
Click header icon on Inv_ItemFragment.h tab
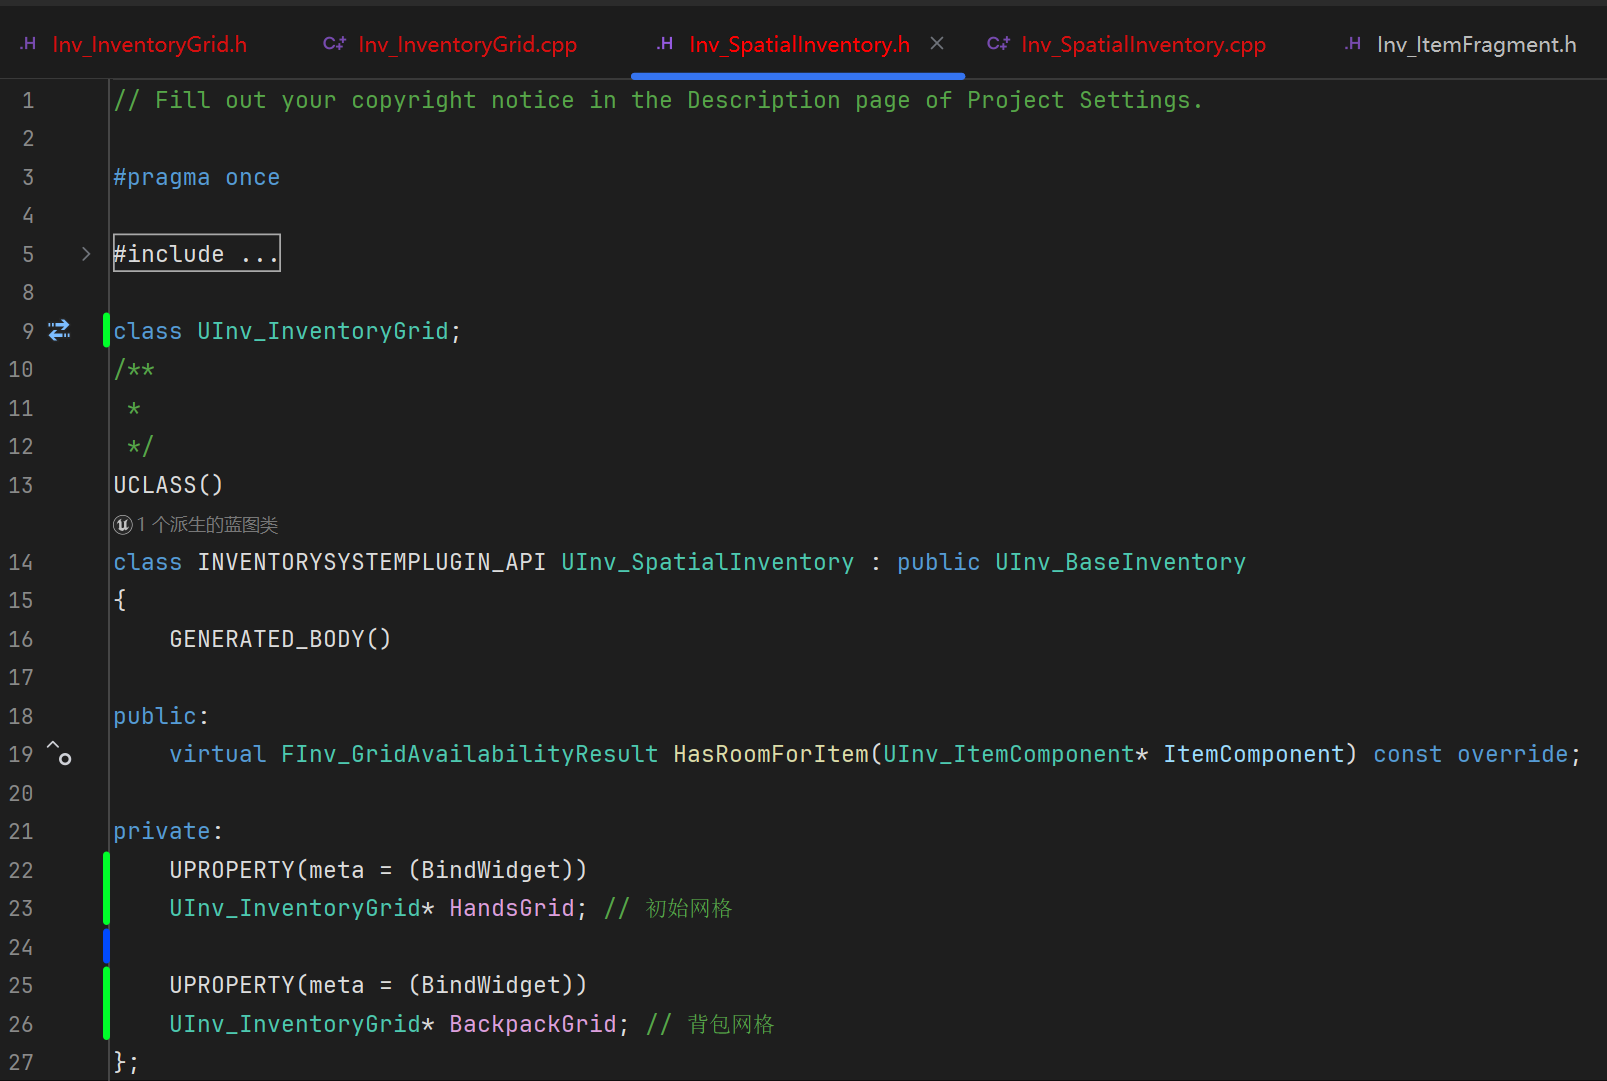[x=1353, y=44]
